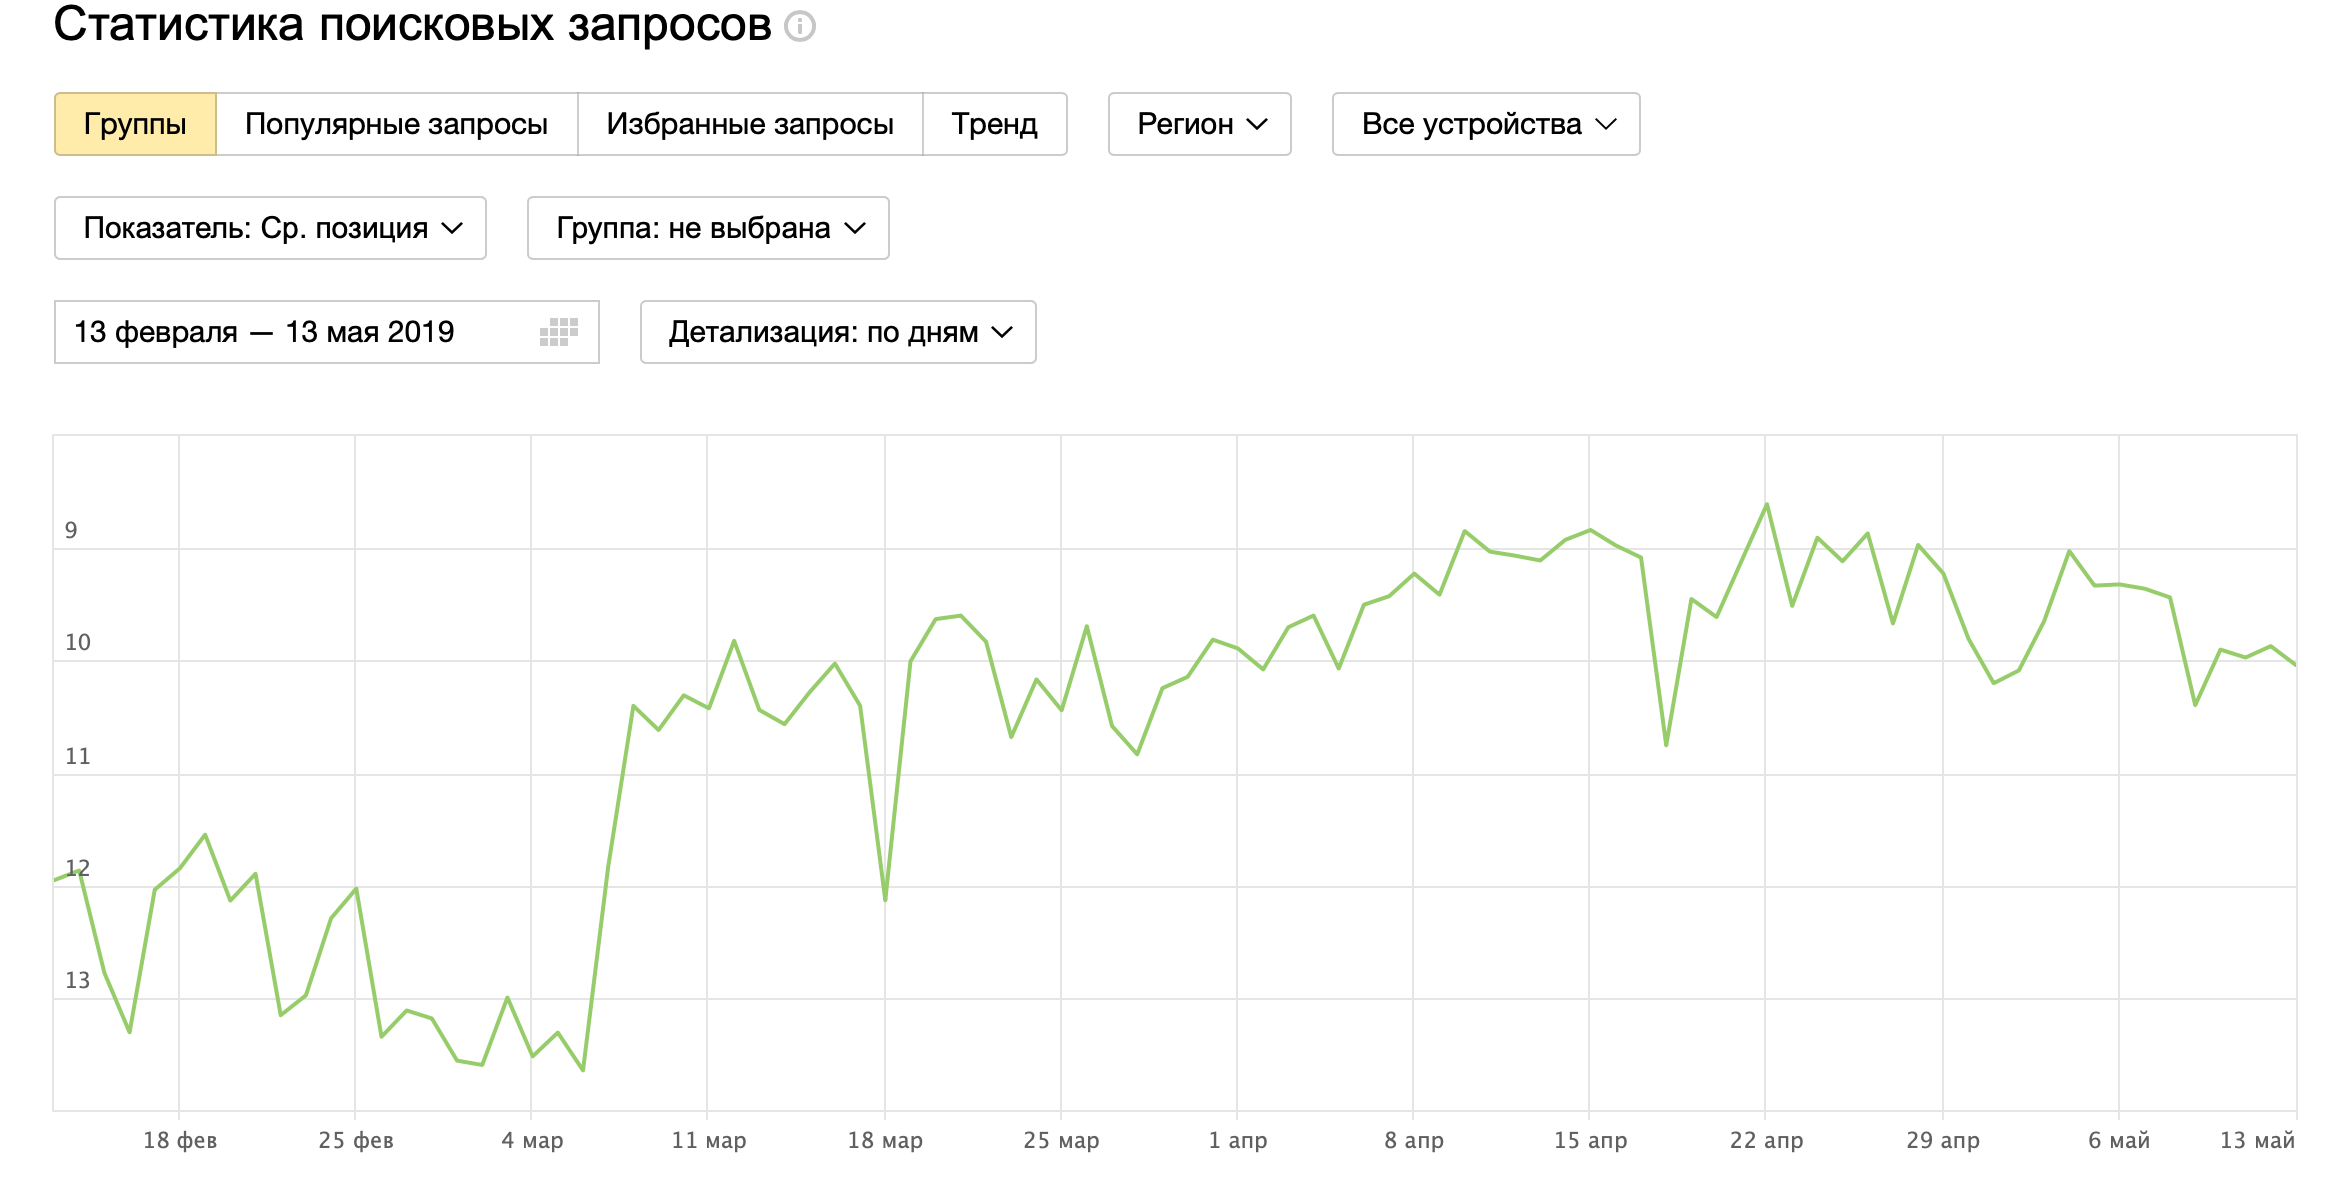This screenshot has height=1192, width=2330.
Task: Click the 25 фев x-axis label
Action: click(356, 1140)
